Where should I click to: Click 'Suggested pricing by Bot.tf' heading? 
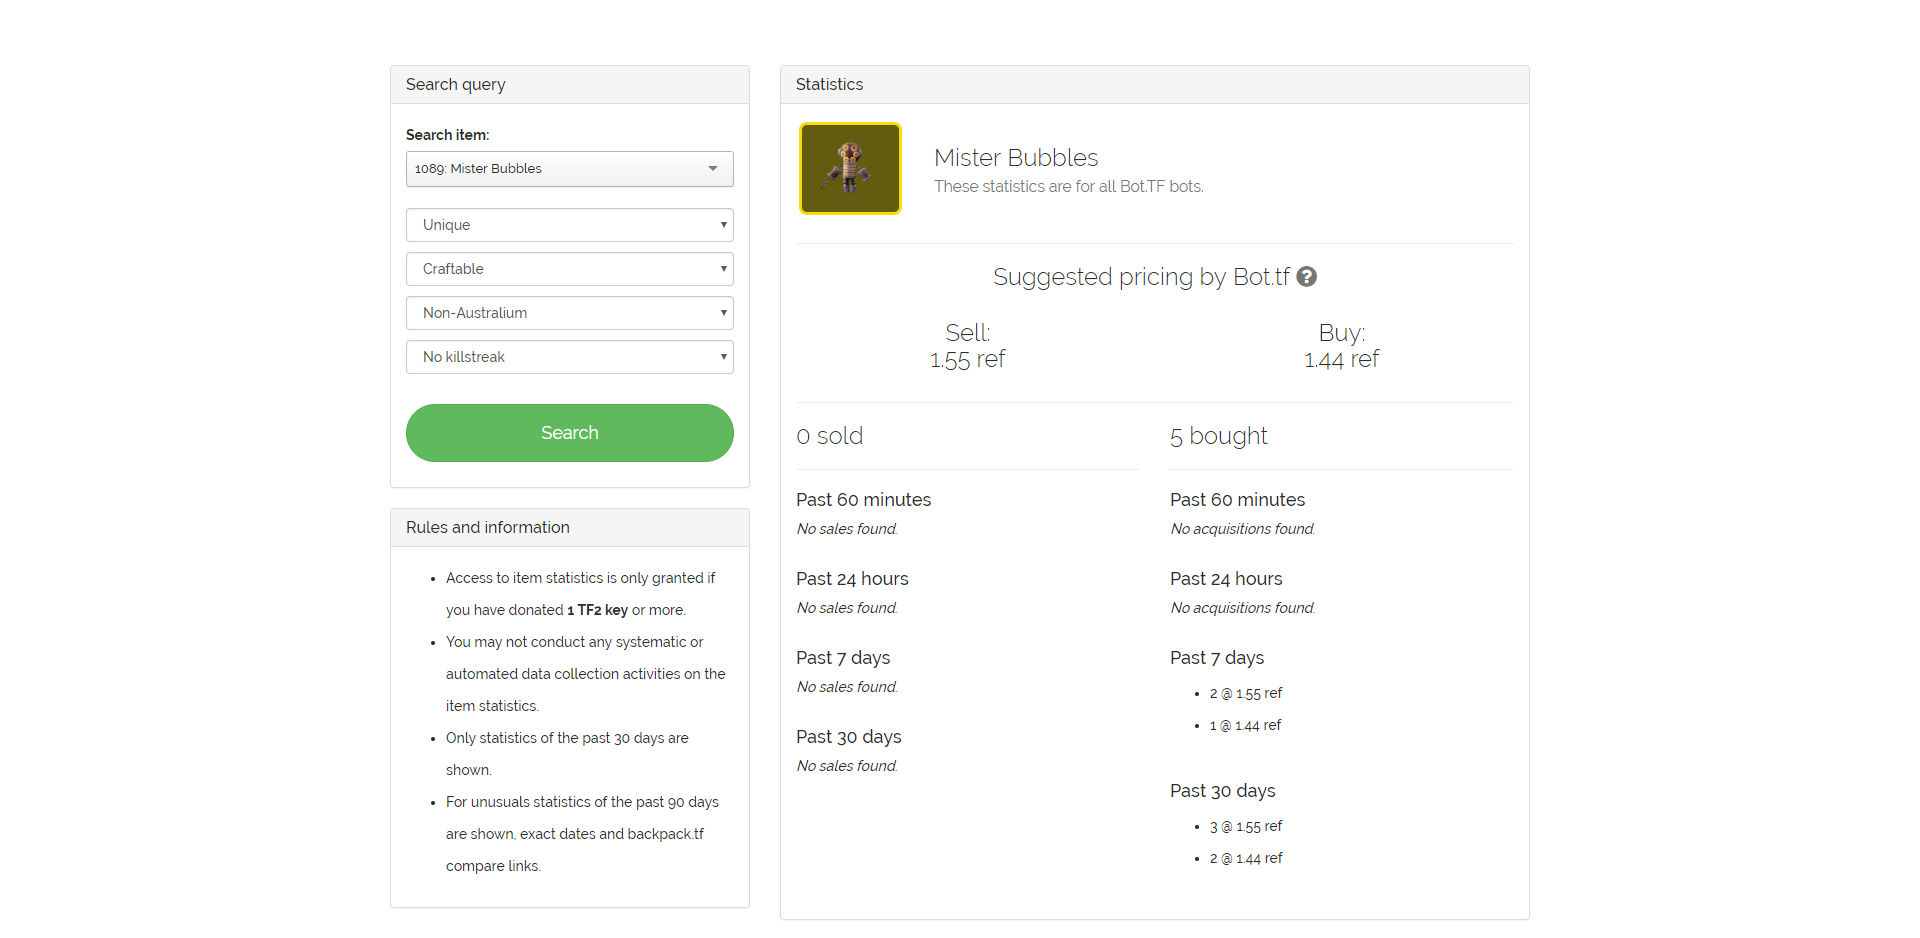click(x=1141, y=277)
